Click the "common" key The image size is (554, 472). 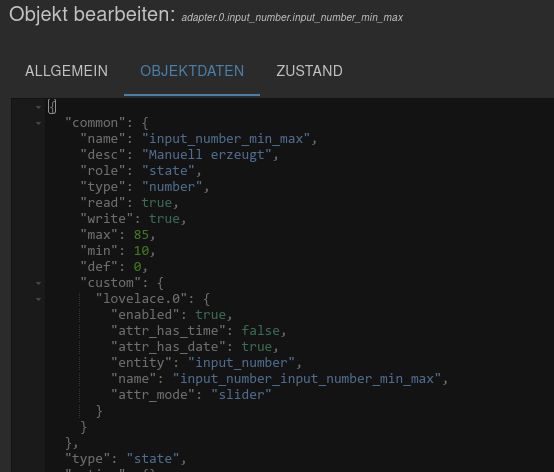click(x=95, y=123)
